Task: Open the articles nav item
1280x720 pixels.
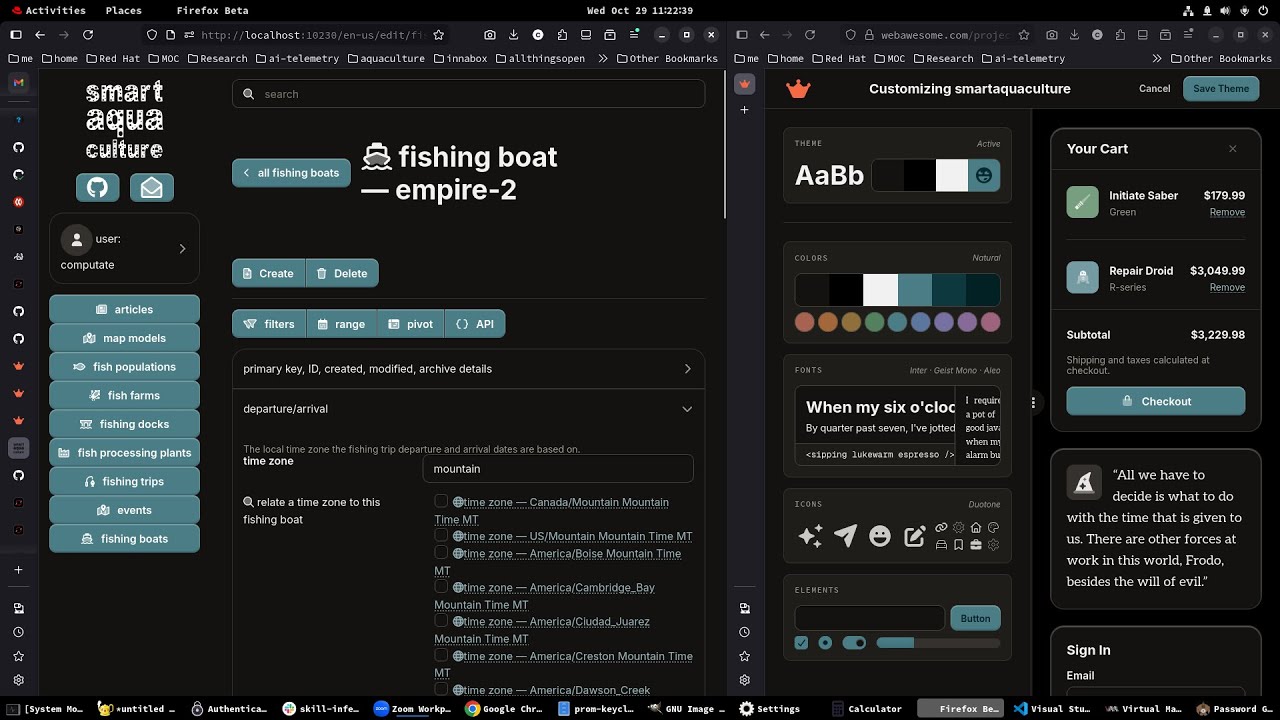Action: tap(124, 310)
